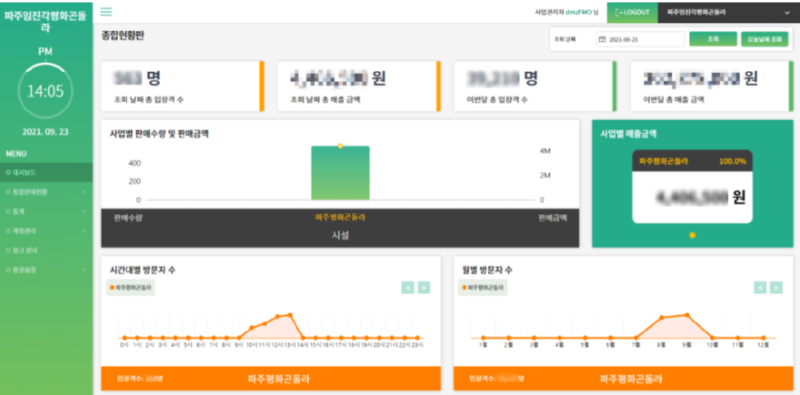Toggle 파주평화곤돌라 legend in the hourly visitors chart
Screen dimensions: 800x395
pyautogui.click(x=131, y=288)
